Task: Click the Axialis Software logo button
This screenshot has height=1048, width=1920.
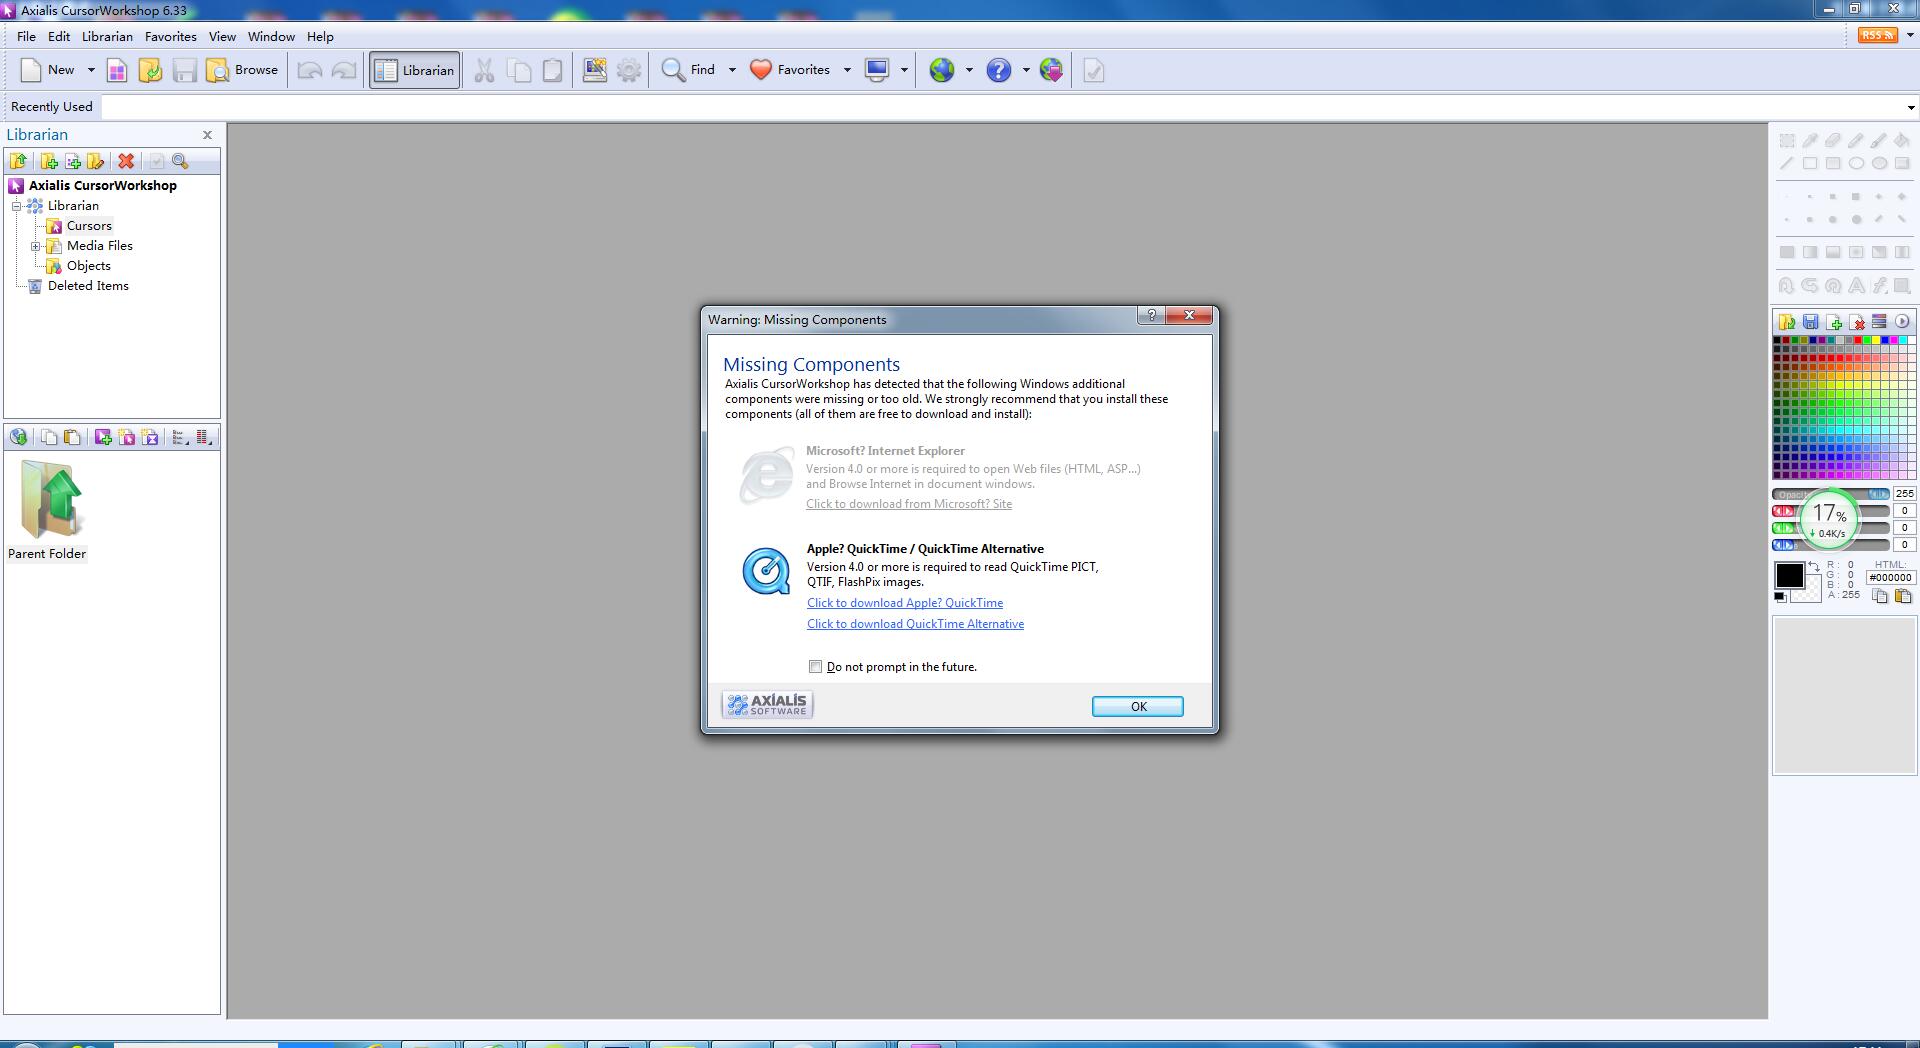Action: tap(767, 705)
